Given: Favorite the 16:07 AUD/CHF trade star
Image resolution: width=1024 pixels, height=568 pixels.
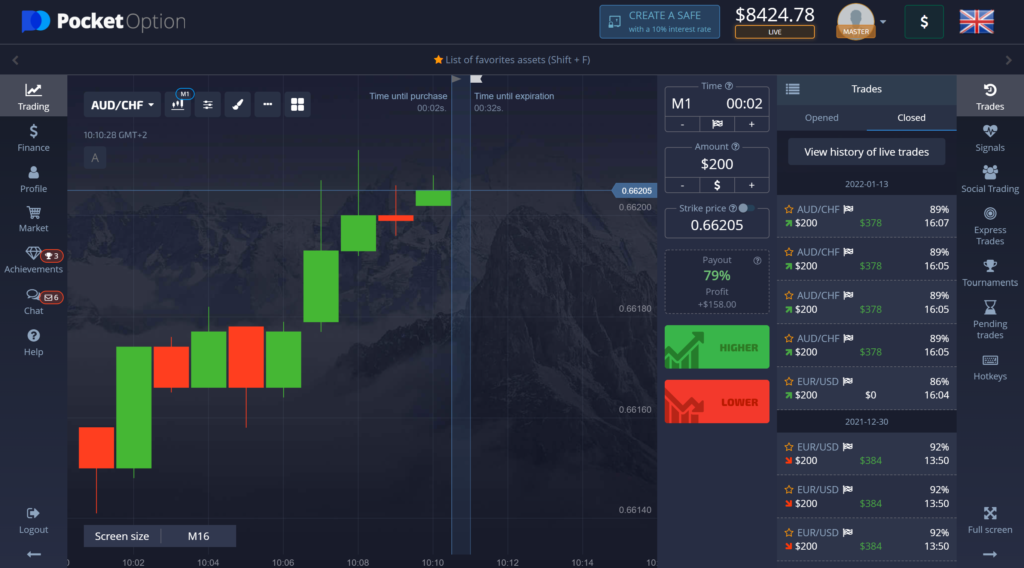Looking at the screenshot, I should click(x=789, y=210).
